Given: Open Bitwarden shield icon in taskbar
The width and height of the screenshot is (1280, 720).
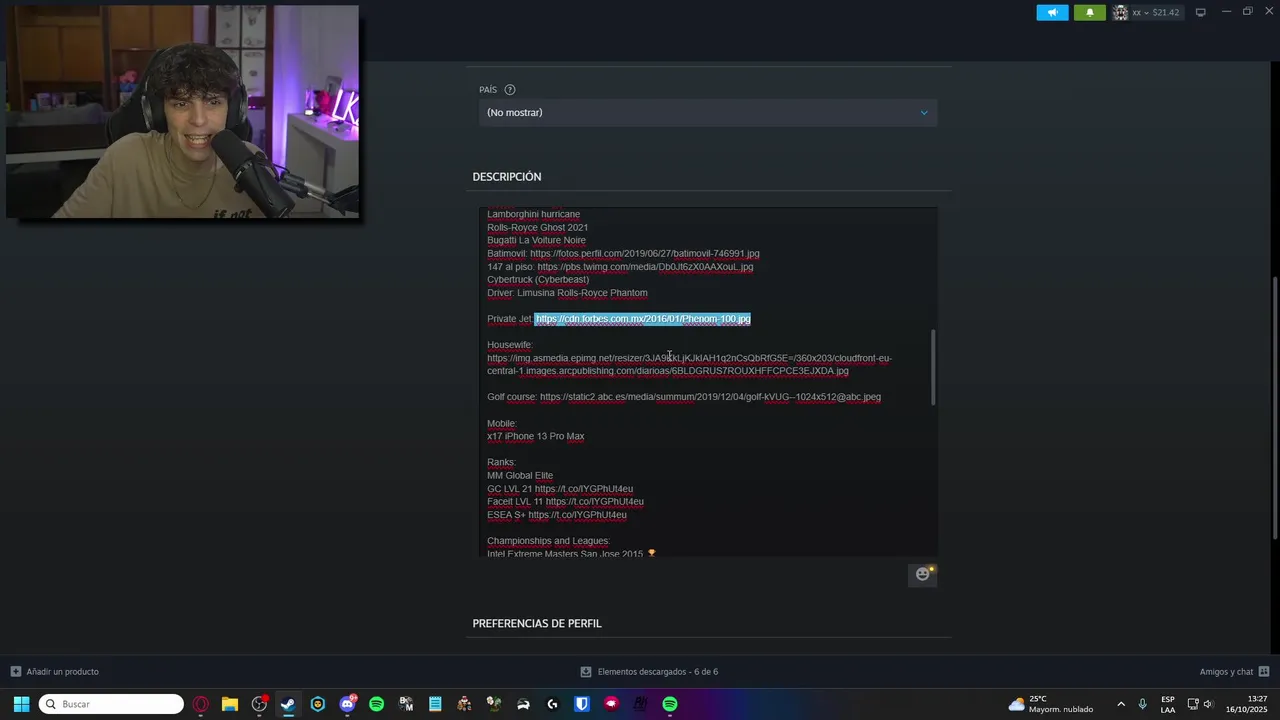Looking at the screenshot, I should 581,704.
